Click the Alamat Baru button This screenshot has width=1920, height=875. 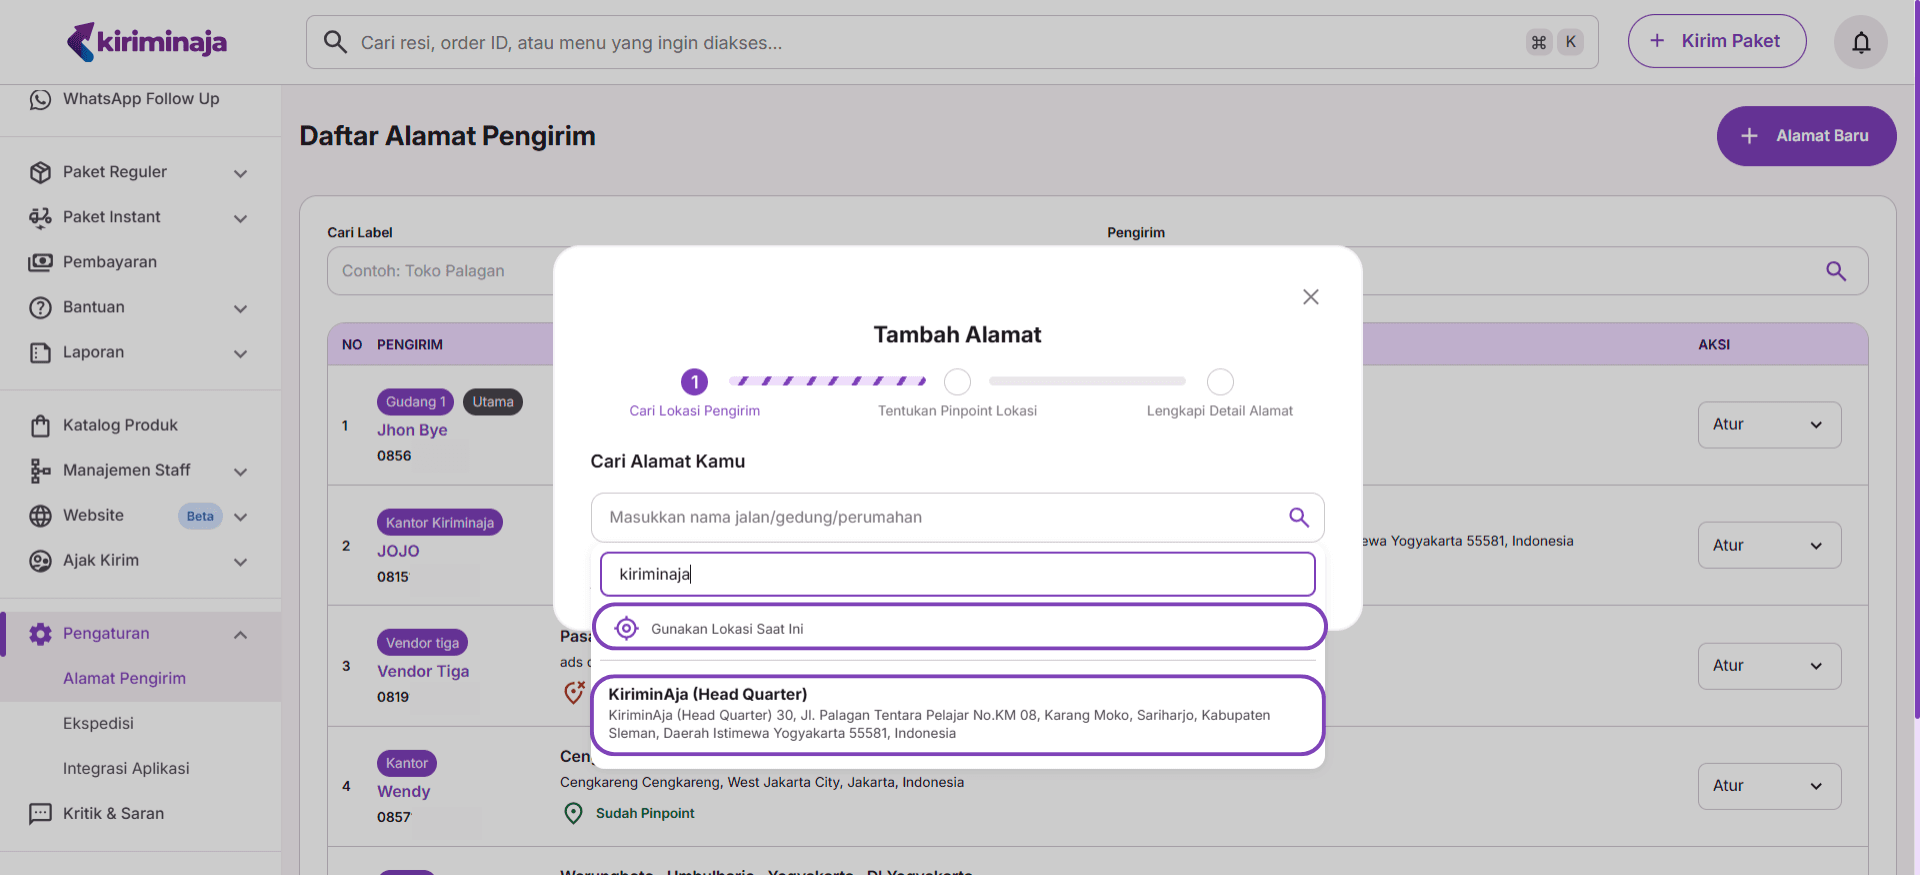(1805, 136)
